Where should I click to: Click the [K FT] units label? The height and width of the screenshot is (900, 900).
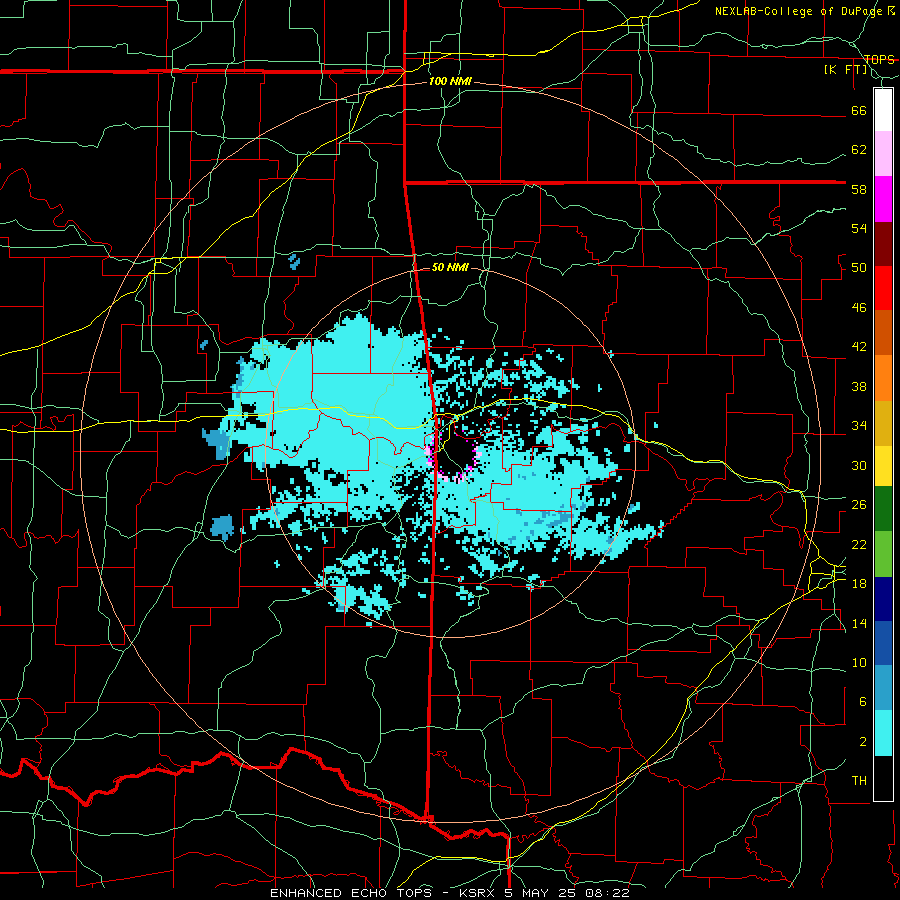[845, 70]
